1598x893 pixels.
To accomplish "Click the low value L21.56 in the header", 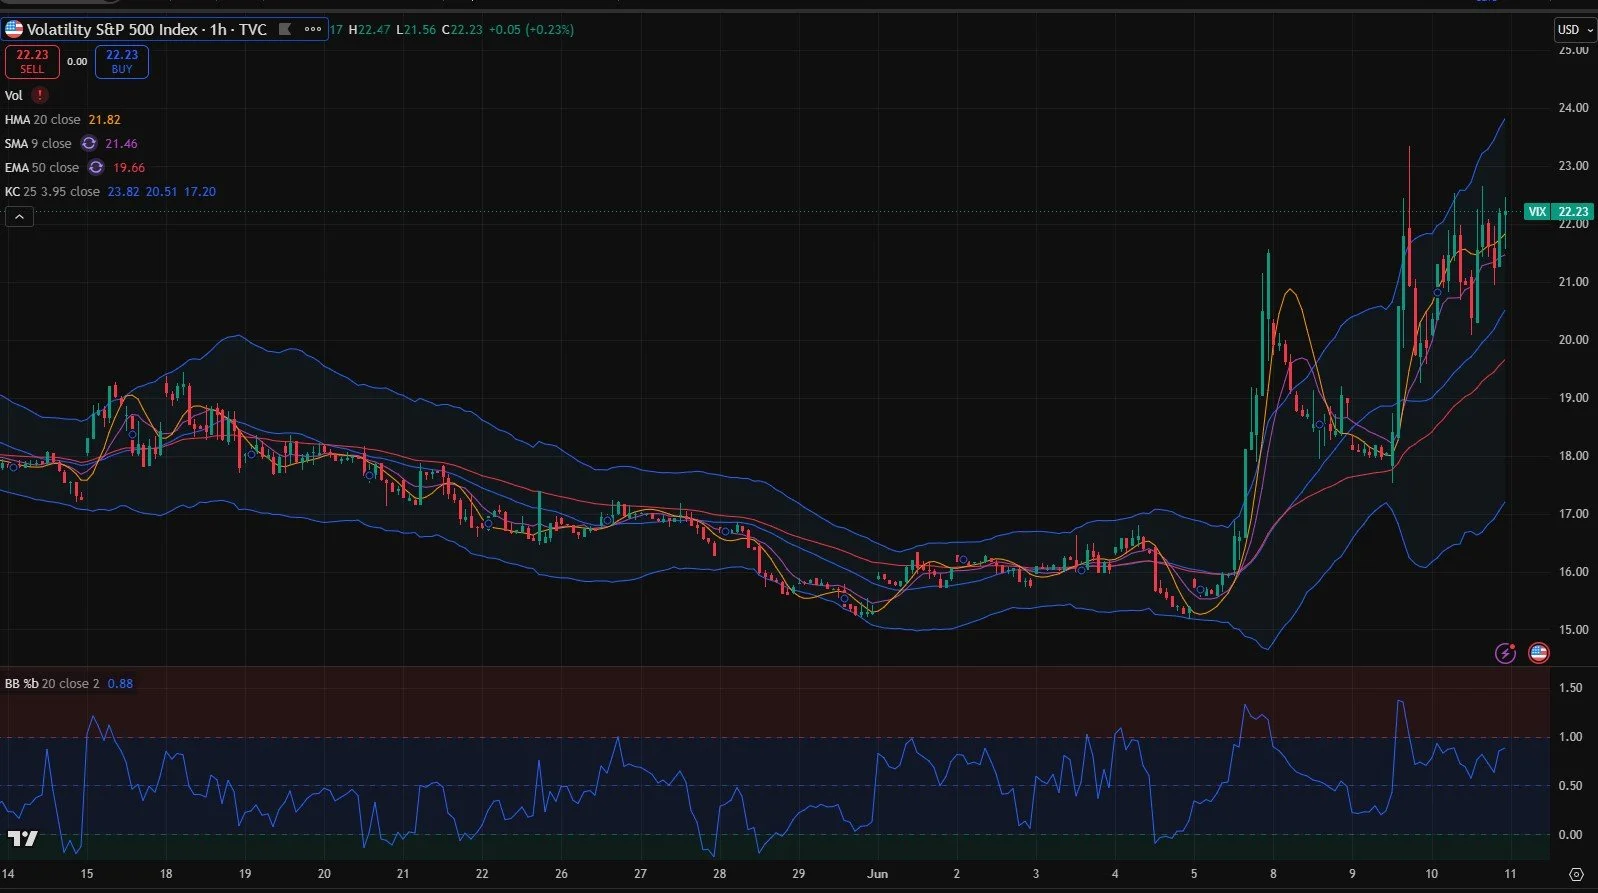I will (416, 29).
